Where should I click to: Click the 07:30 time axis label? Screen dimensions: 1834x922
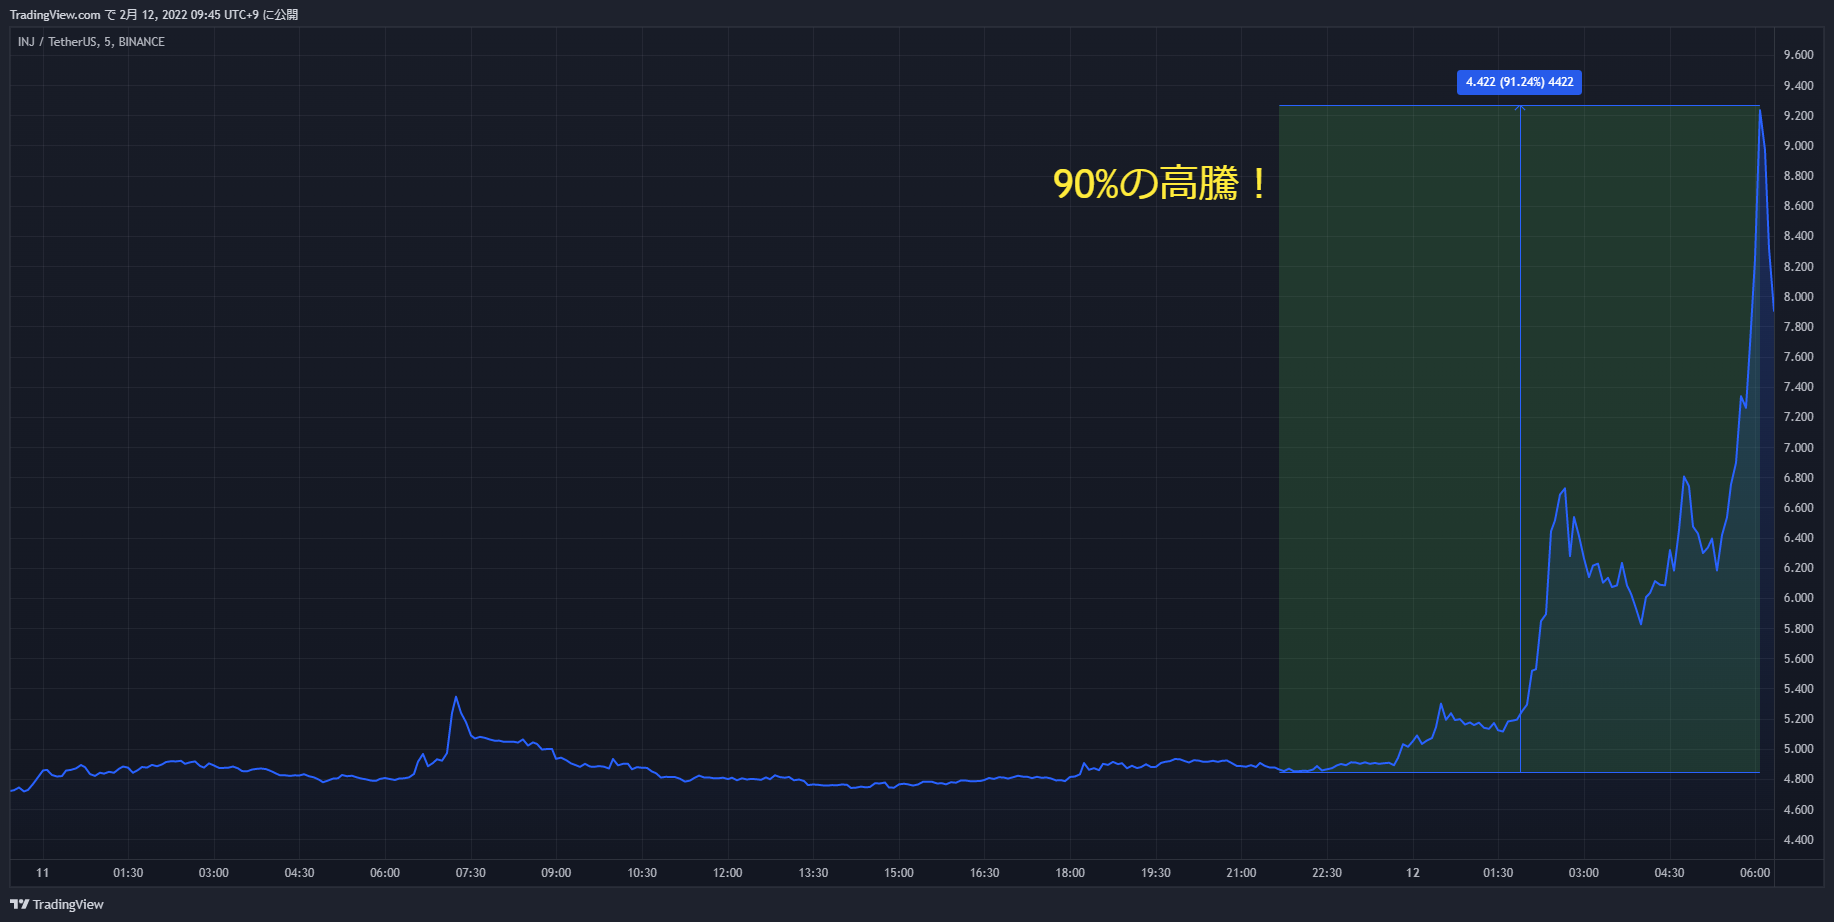click(x=471, y=873)
